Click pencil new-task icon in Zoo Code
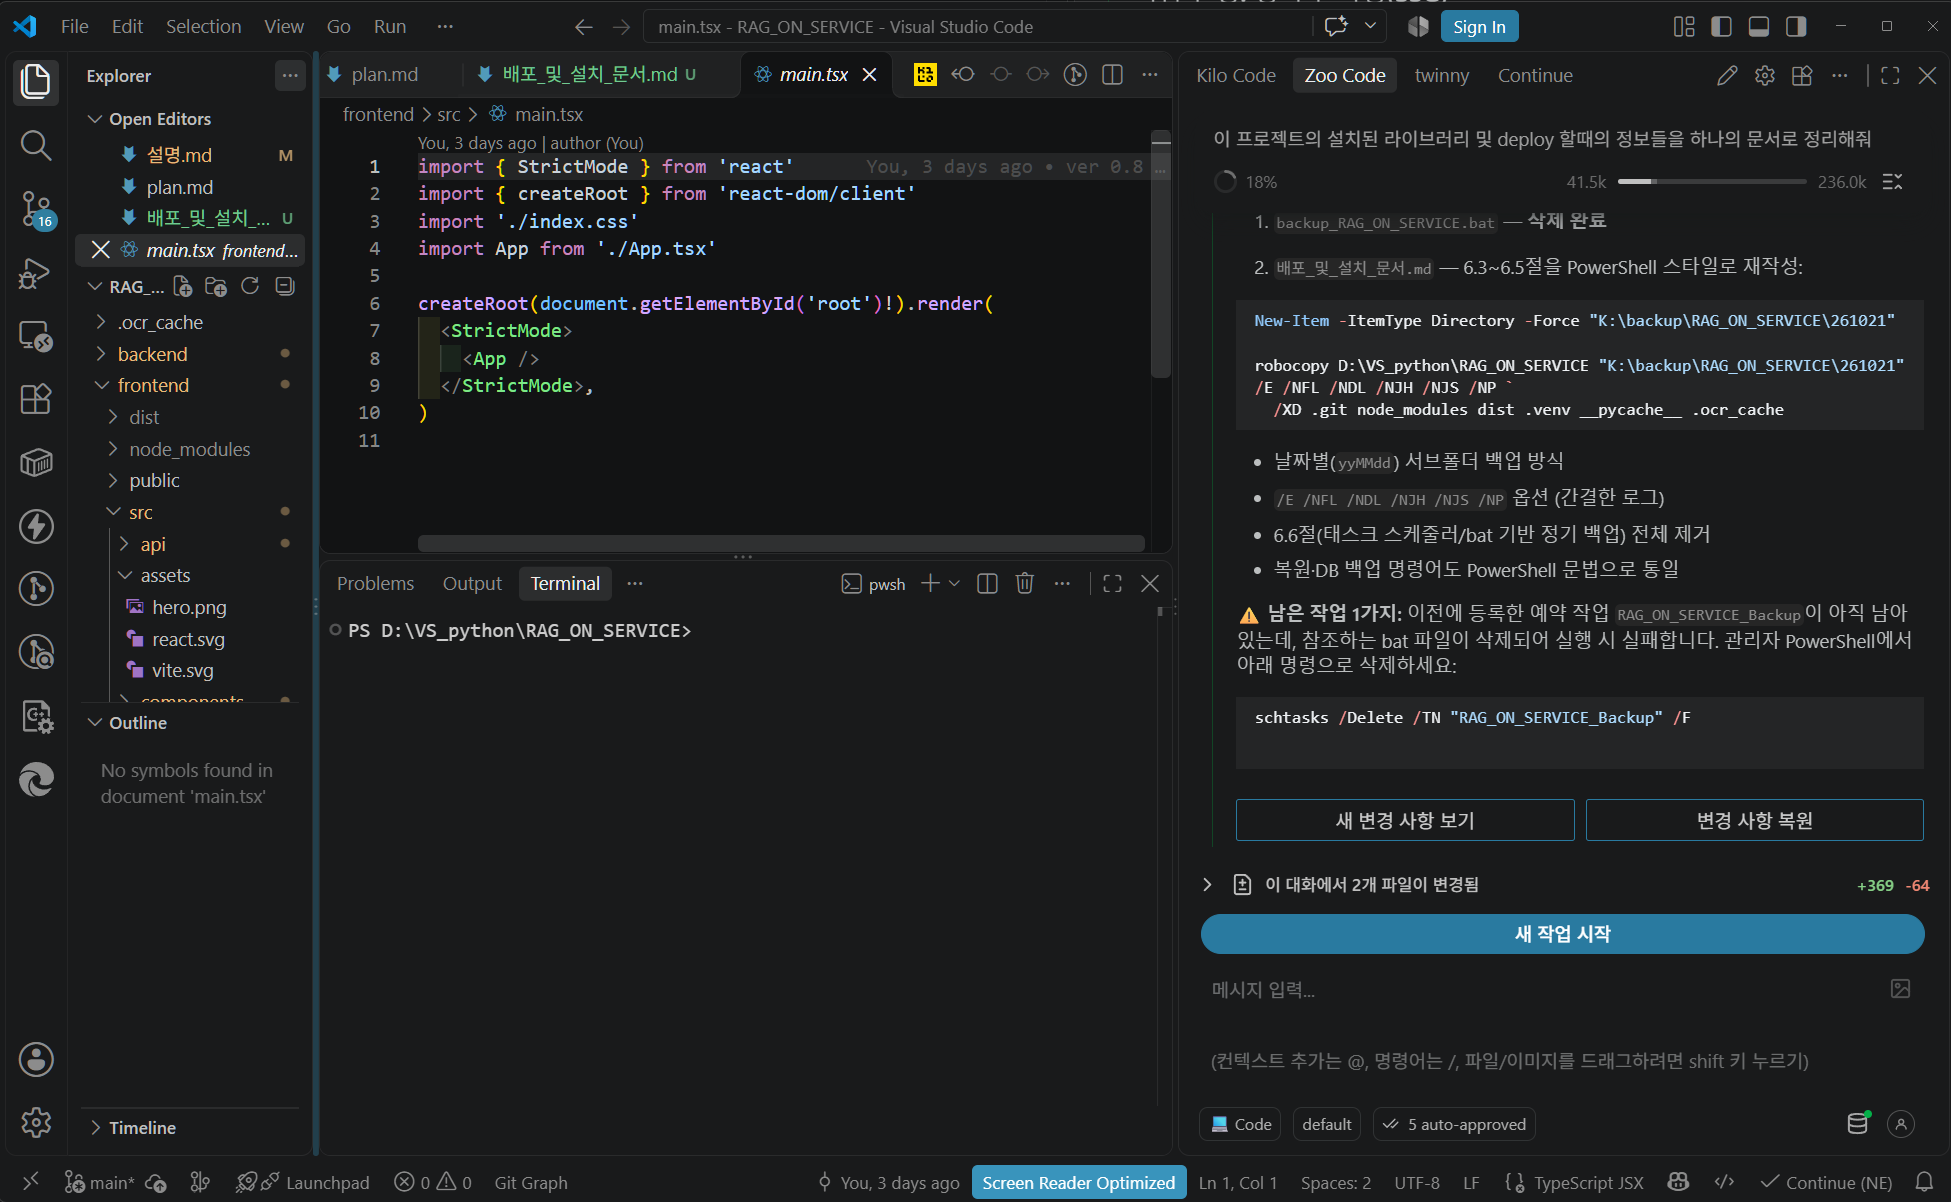1951x1202 pixels. tap(1727, 75)
